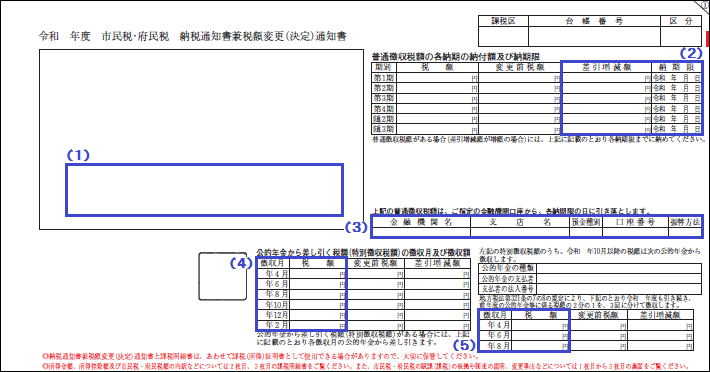Click blank field beside 公的年金の種類
Viewport: 710px width, 372px height.
(x=619, y=268)
